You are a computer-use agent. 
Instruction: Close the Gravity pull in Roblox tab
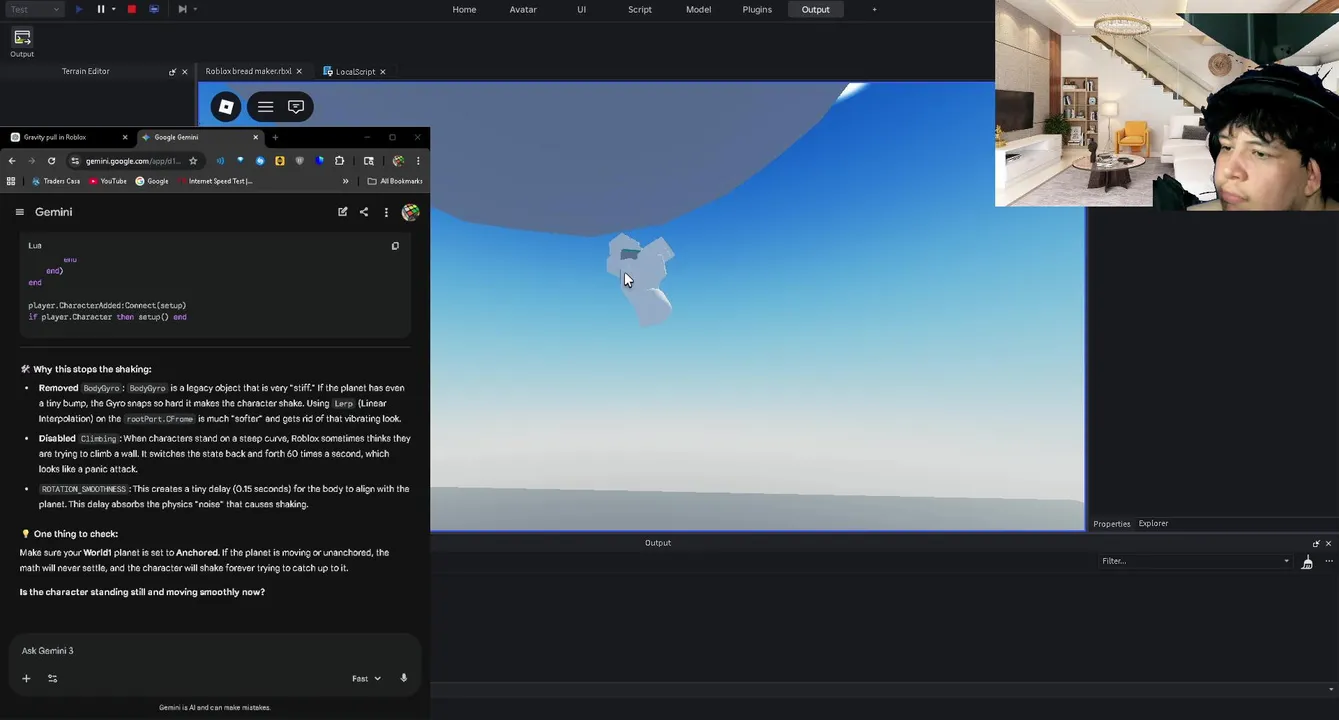pyautogui.click(x=125, y=137)
